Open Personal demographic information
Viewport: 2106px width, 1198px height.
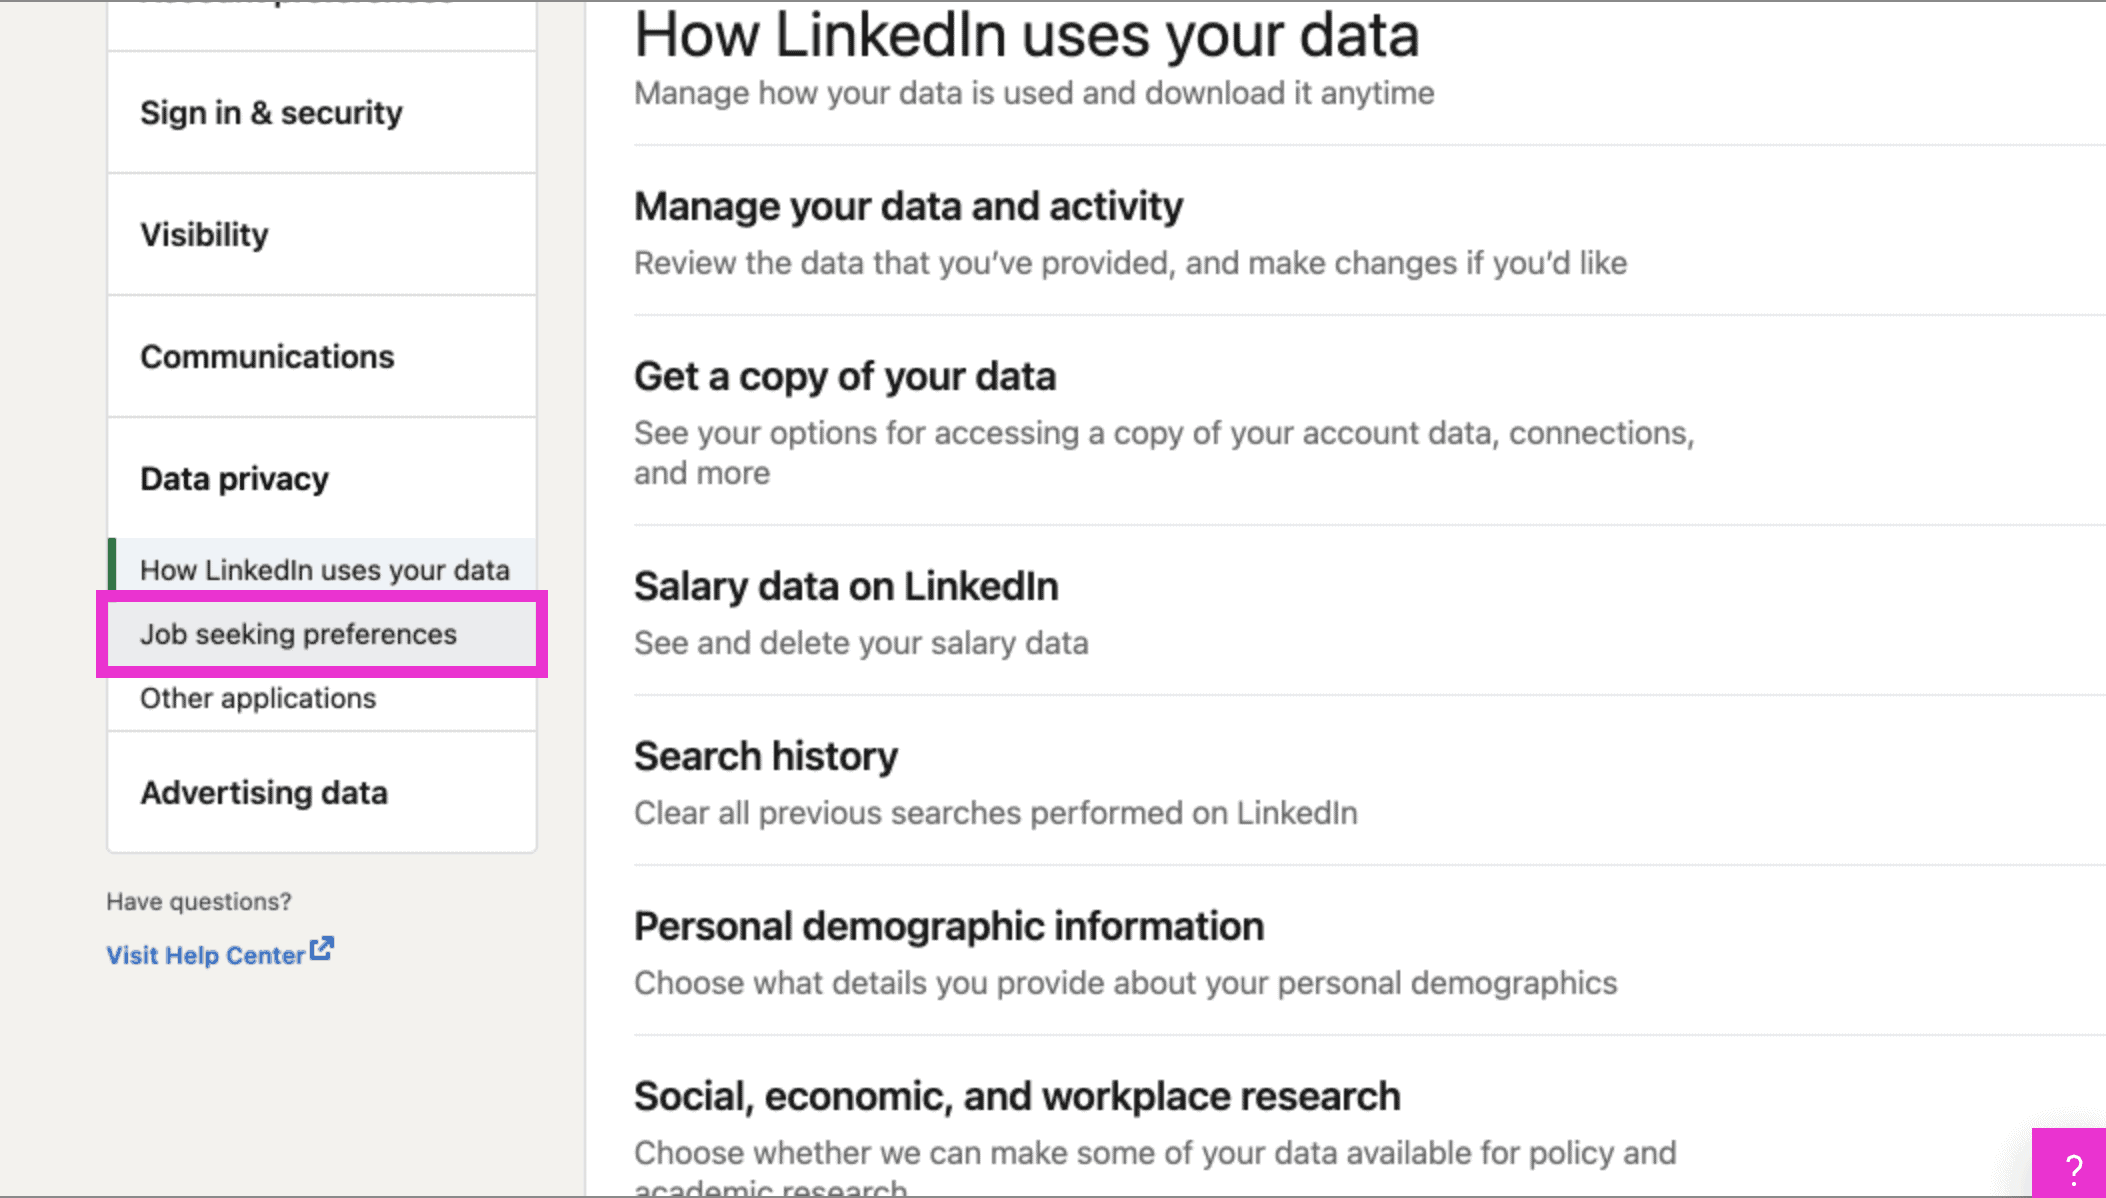(948, 926)
